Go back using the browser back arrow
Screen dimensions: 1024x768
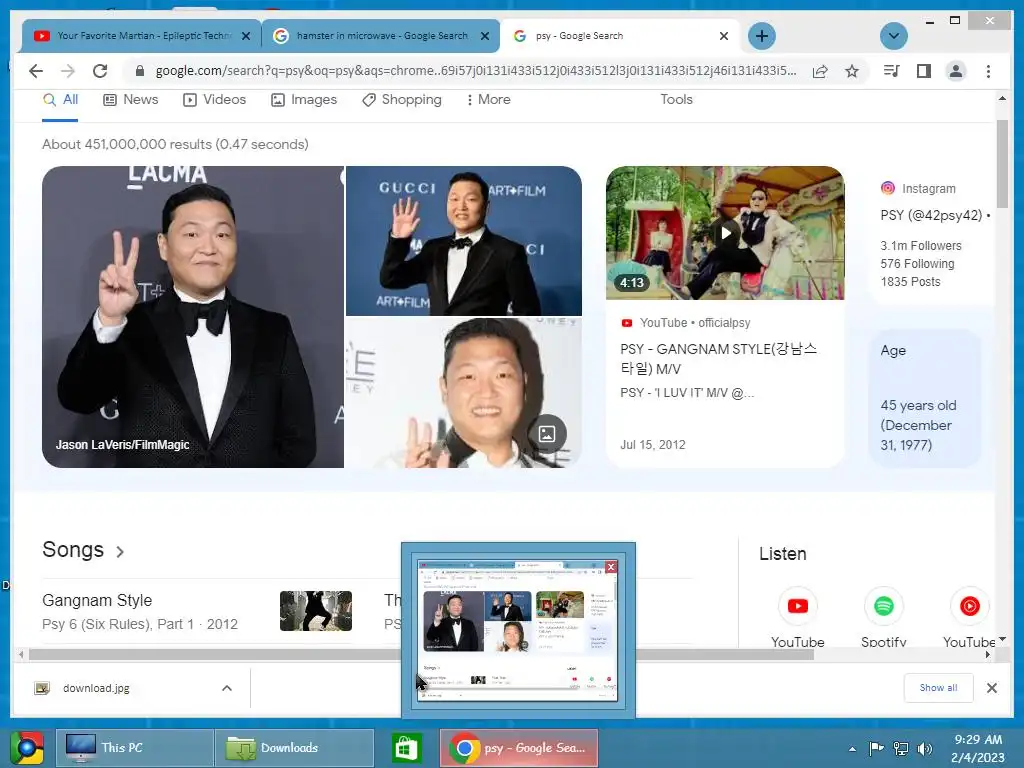coord(36,71)
